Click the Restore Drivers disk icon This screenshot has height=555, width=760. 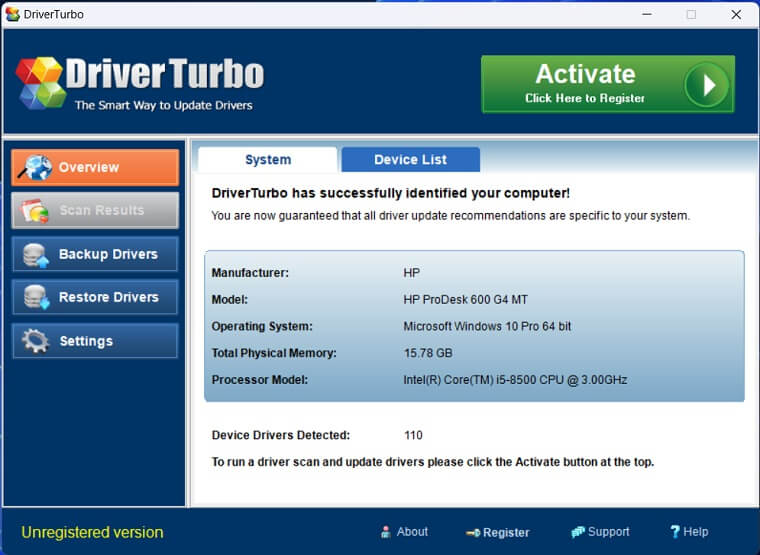[36, 297]
